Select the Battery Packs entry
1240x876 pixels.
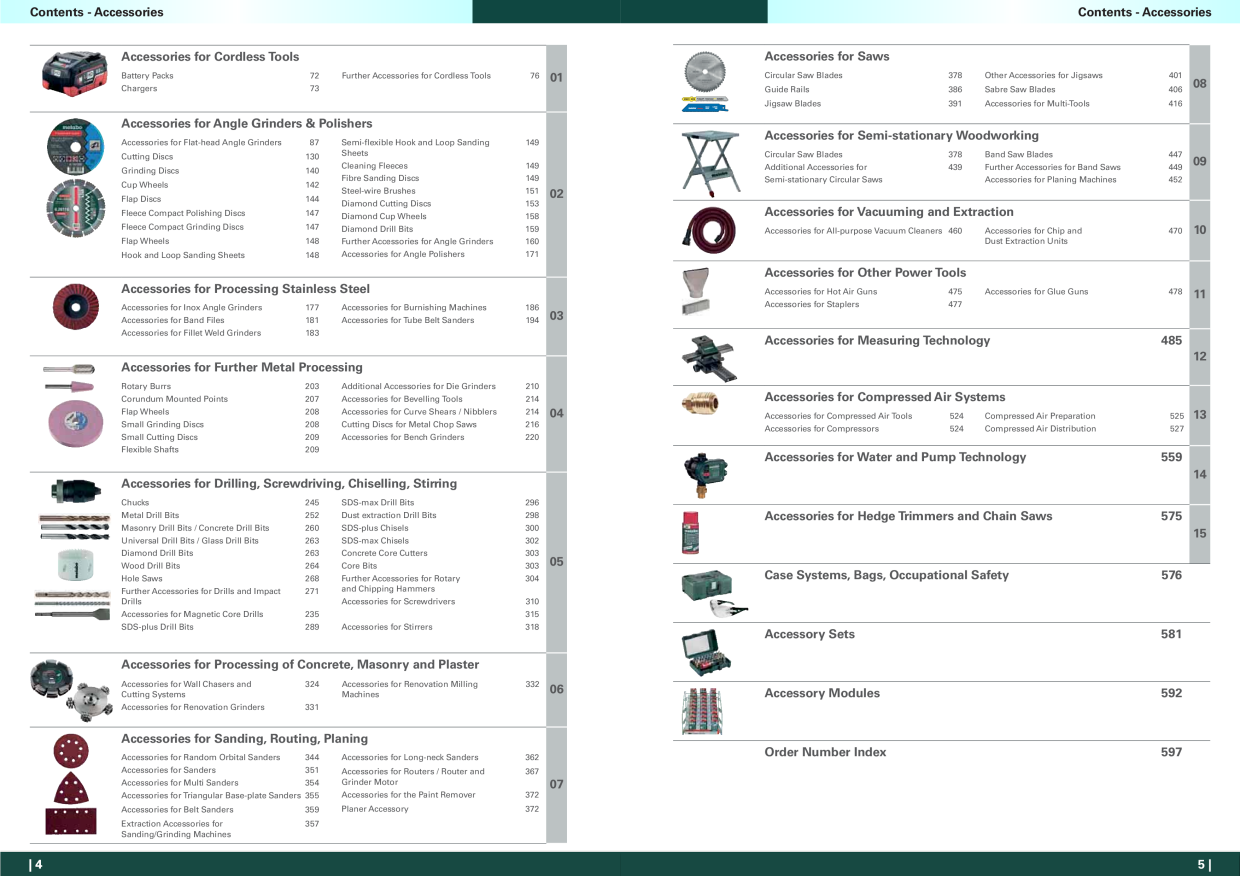tap(147, 76)
